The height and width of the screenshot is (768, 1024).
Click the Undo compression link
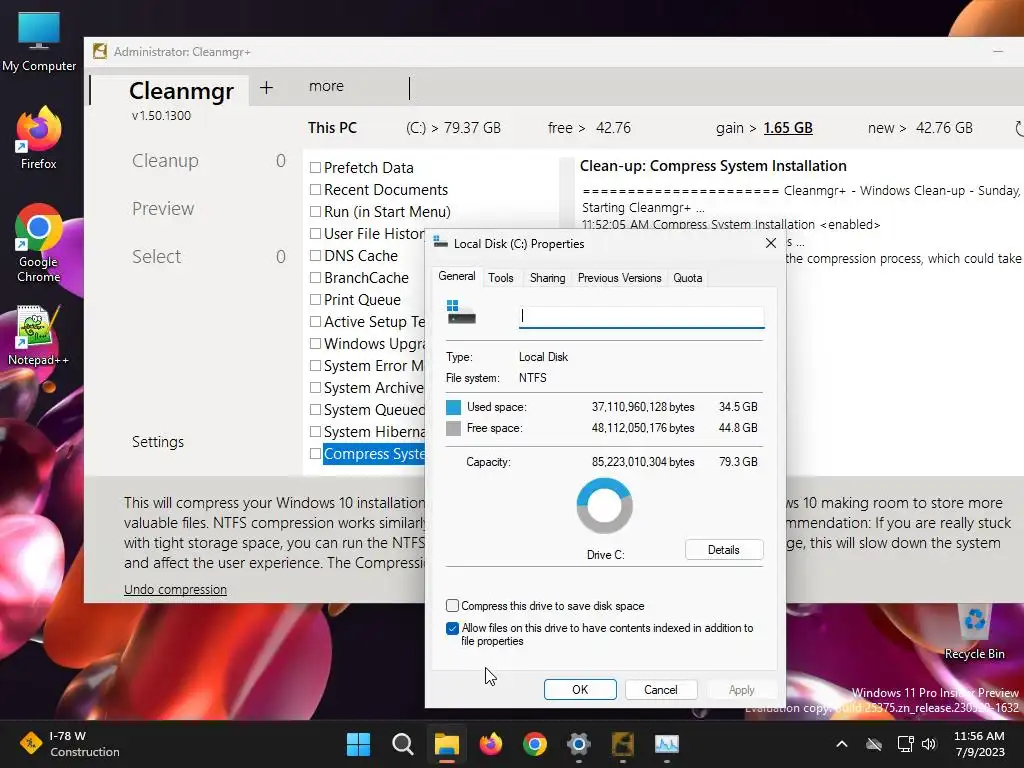pos(175,589)
